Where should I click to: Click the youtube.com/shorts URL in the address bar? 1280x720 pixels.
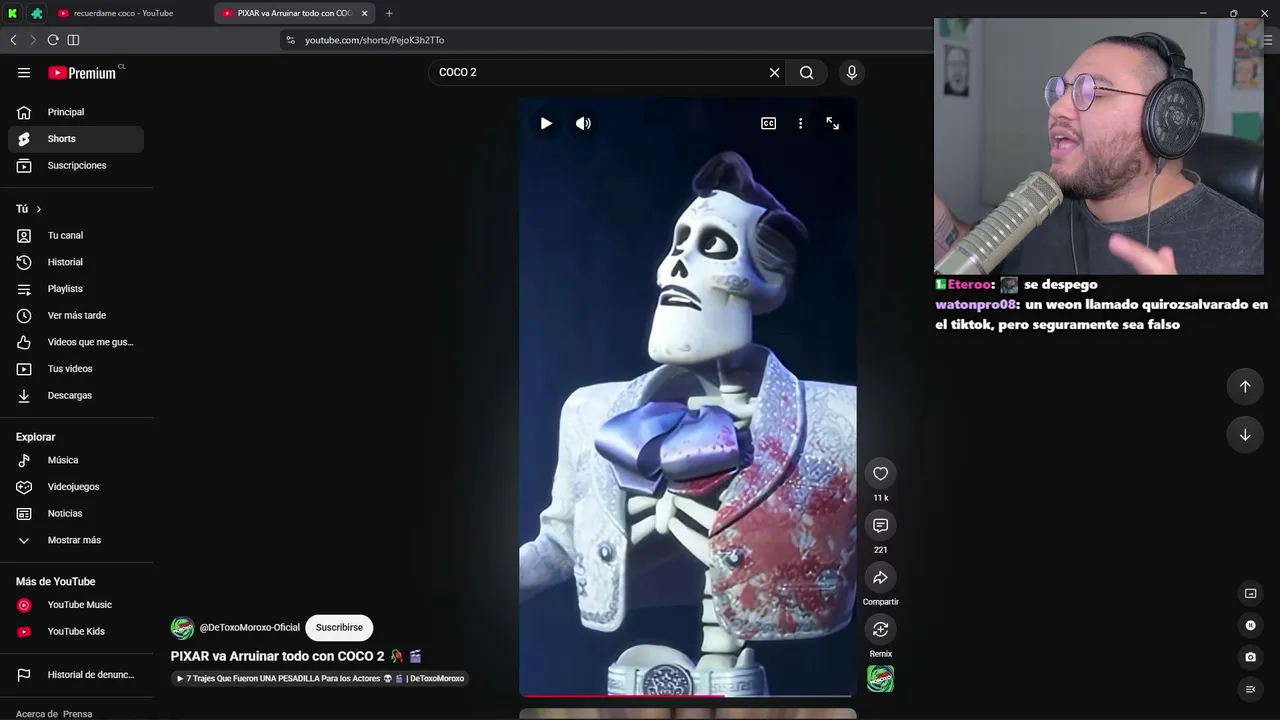pos(374,40)
